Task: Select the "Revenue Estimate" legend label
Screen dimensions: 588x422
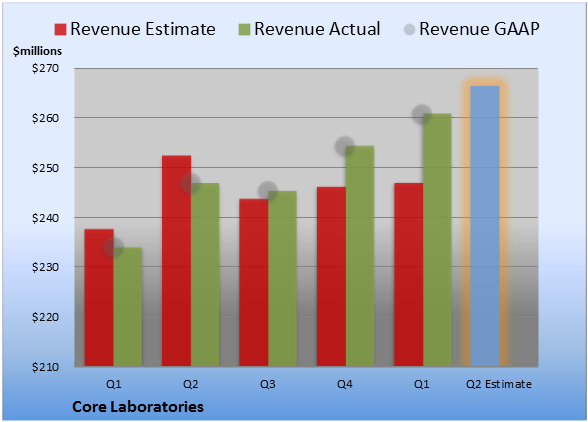Action: (x=143, y=29)
